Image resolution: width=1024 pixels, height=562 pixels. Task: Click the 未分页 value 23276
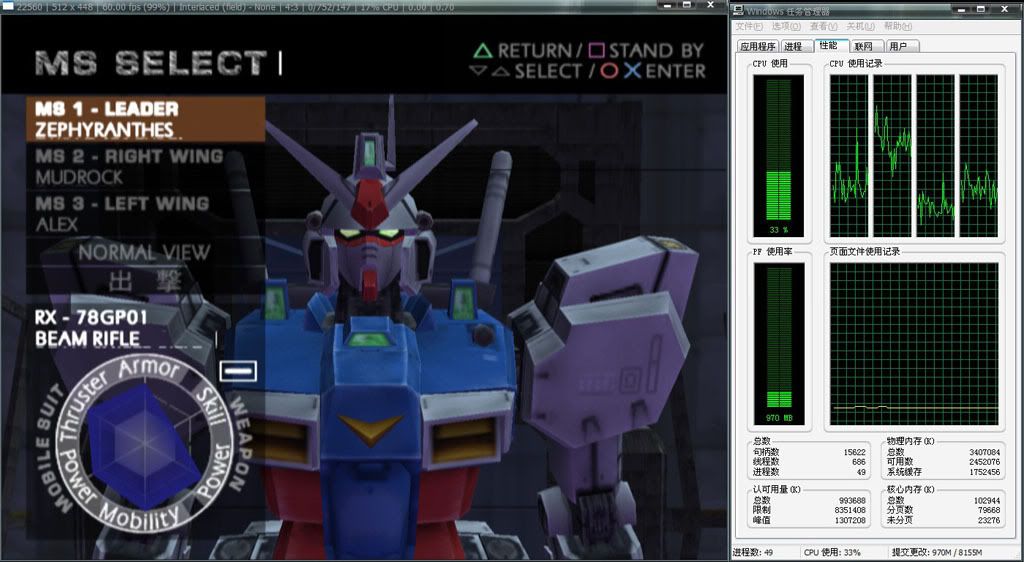pyautogui.click(x=989, y=520)
